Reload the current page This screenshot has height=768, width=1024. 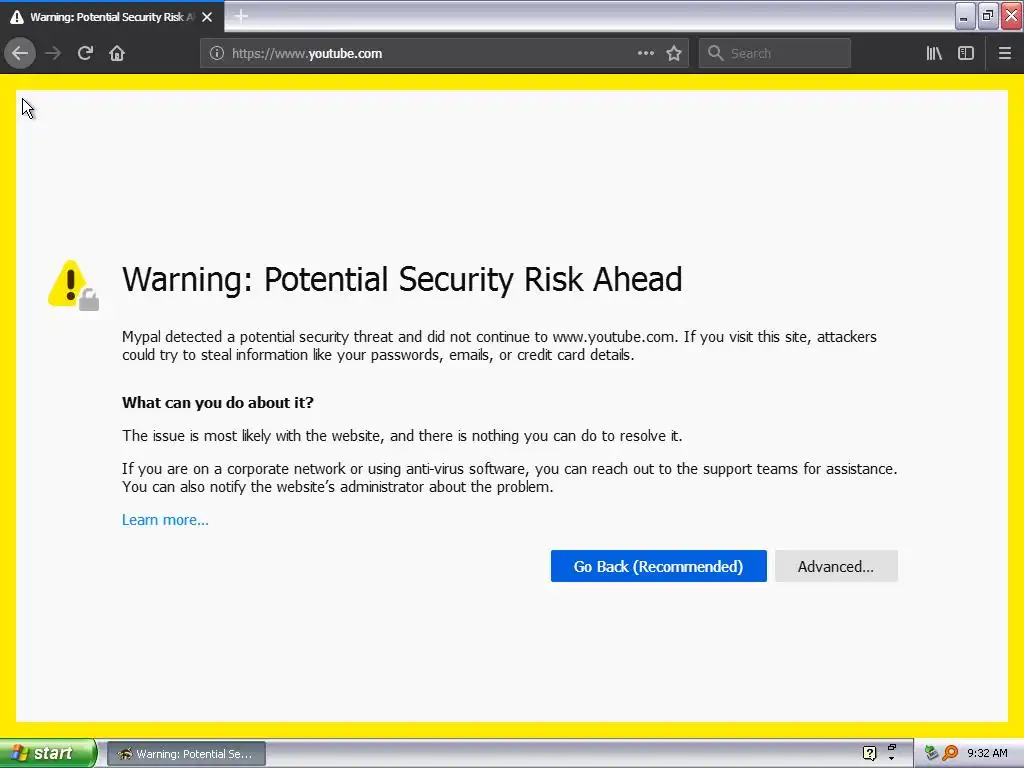click(85, 54)
